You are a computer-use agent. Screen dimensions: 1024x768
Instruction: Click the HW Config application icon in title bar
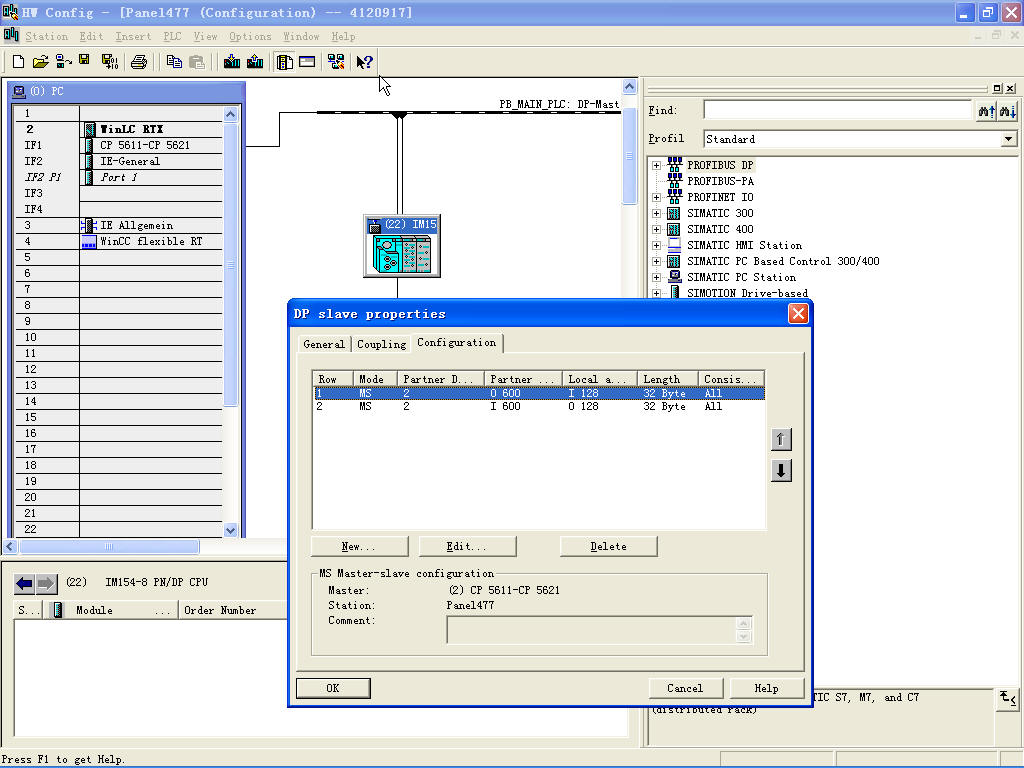tap(10, 12)
